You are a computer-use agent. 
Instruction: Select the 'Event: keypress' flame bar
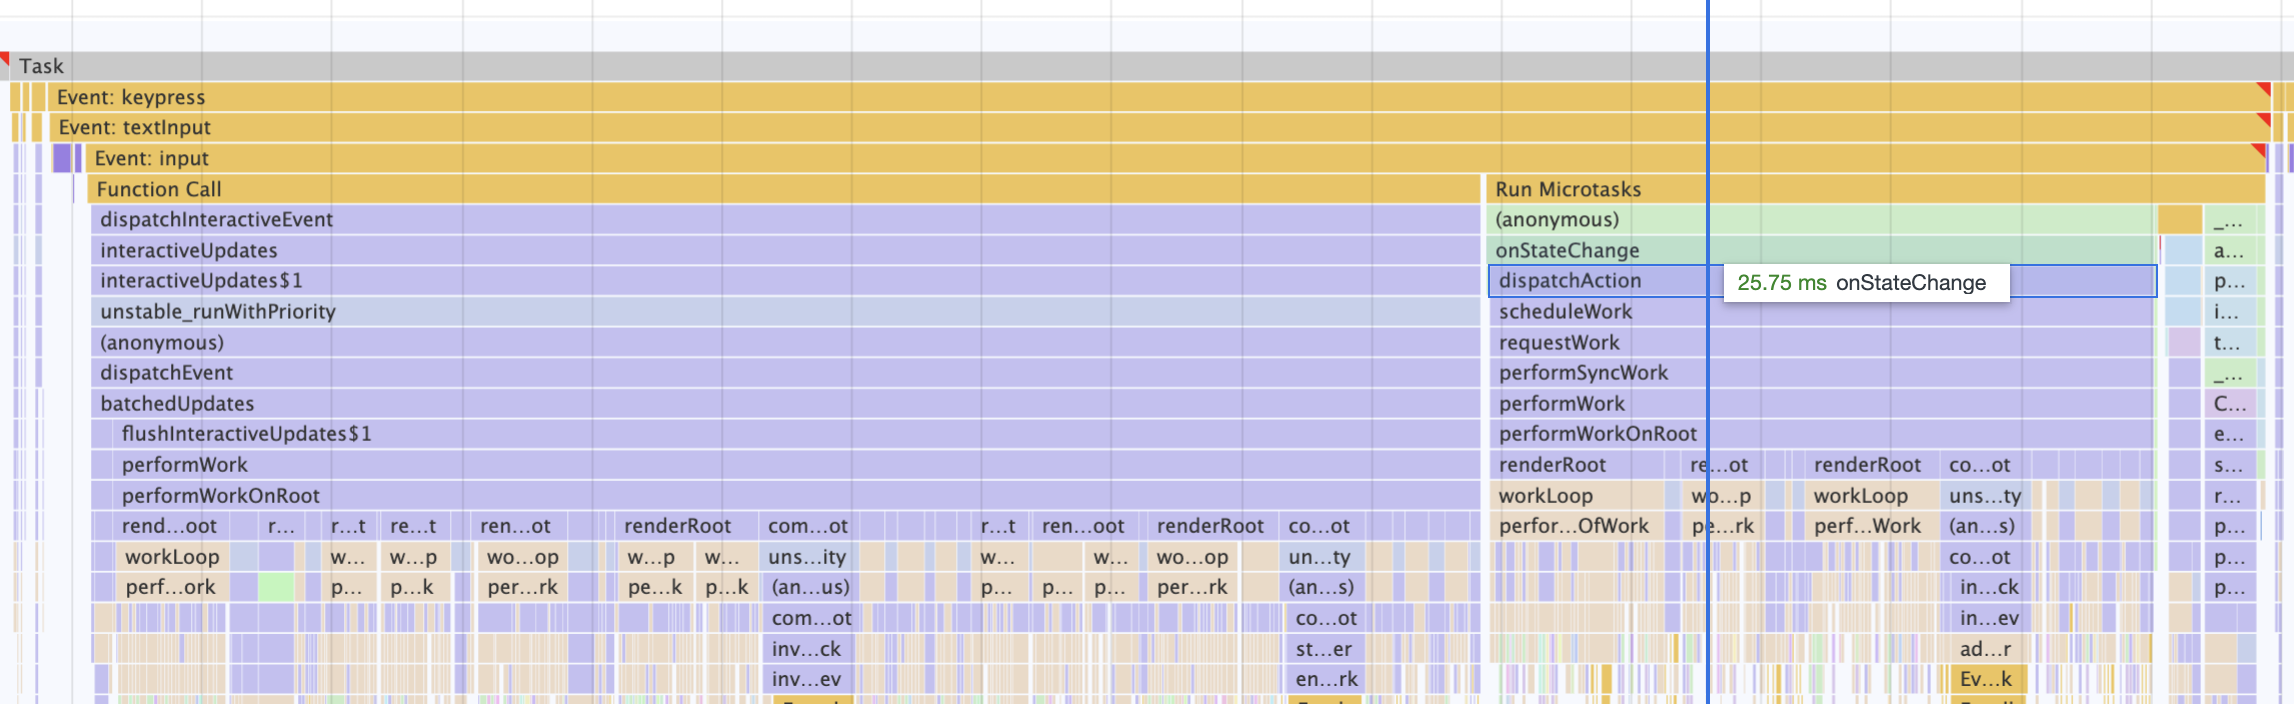point(1160,97)
